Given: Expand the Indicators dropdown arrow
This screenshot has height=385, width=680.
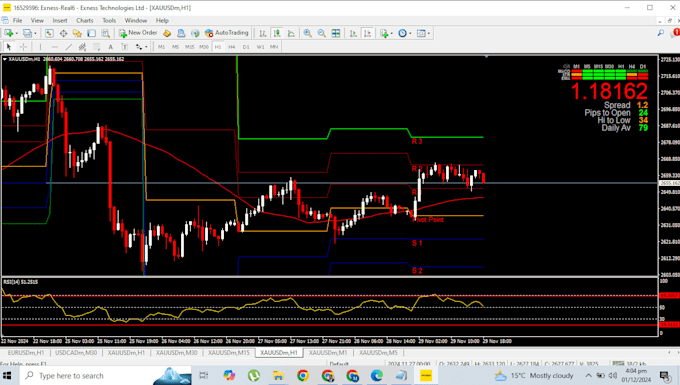Looking at the screenshot, I should pyautogui.click(x=391, y=33).
